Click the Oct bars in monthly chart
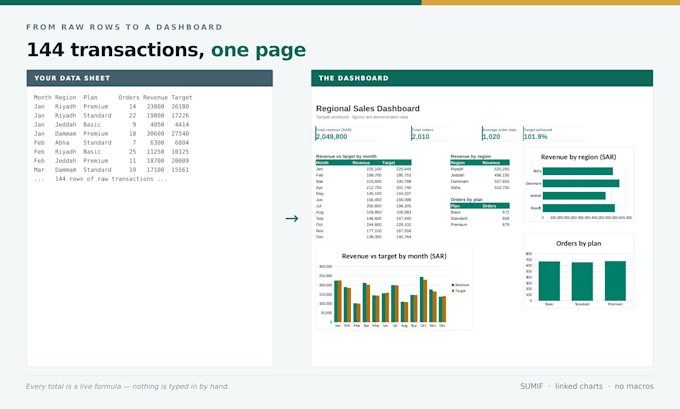 (423, 299)
